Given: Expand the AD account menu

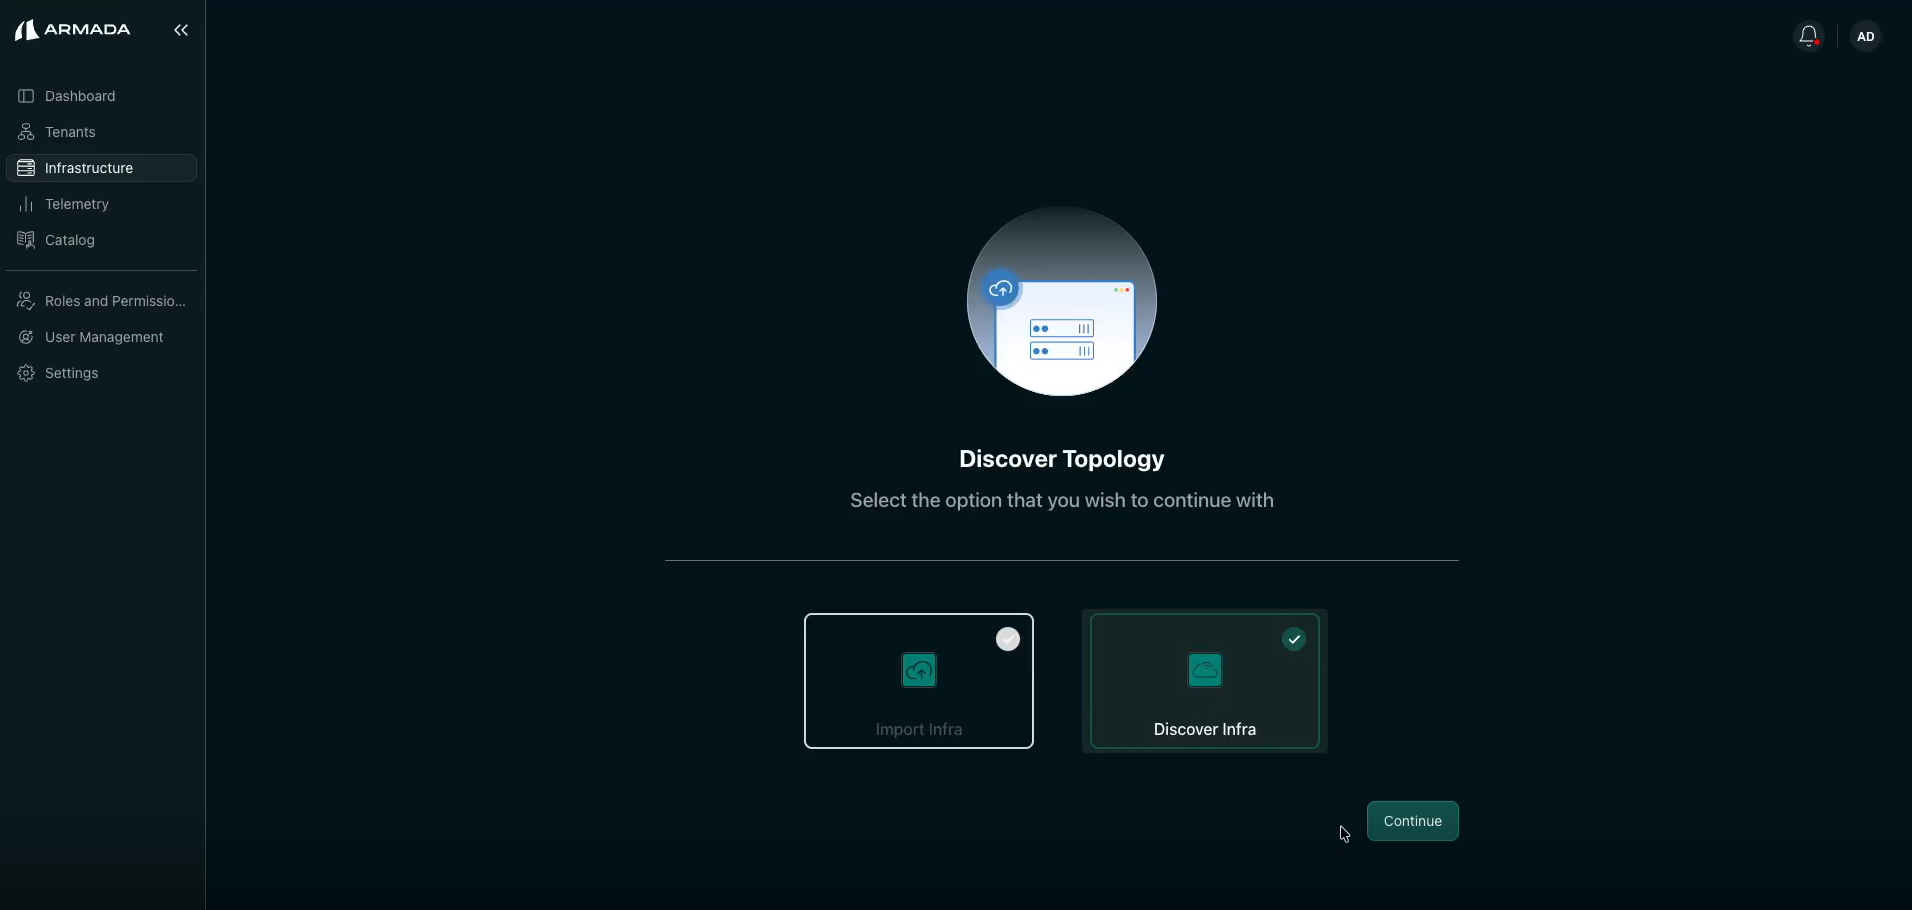Looking at the screenshot, I should [1866, 37].
